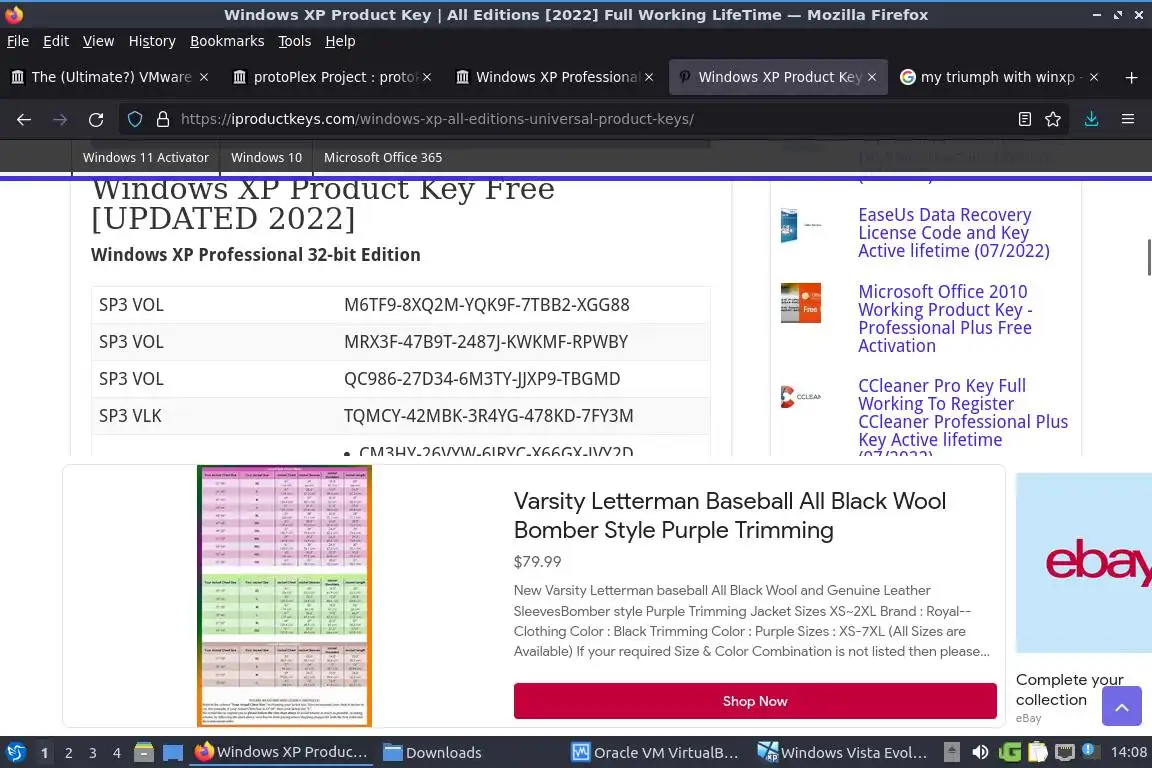
Task: Open a new tab with plus
Action: point(1131,77)
